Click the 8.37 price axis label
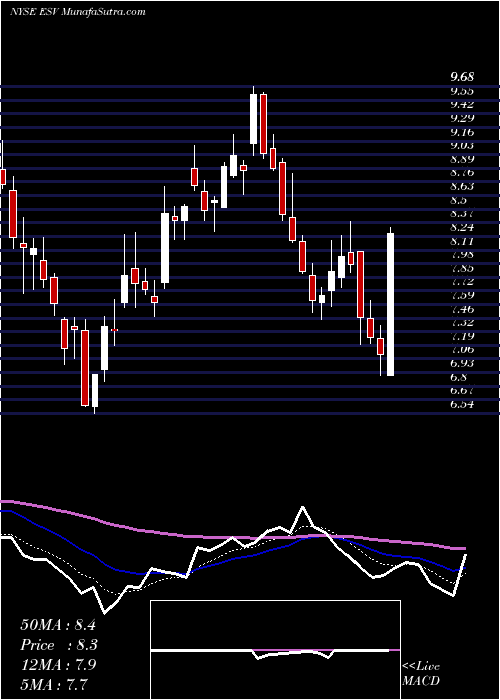 (x=462, y=213)
